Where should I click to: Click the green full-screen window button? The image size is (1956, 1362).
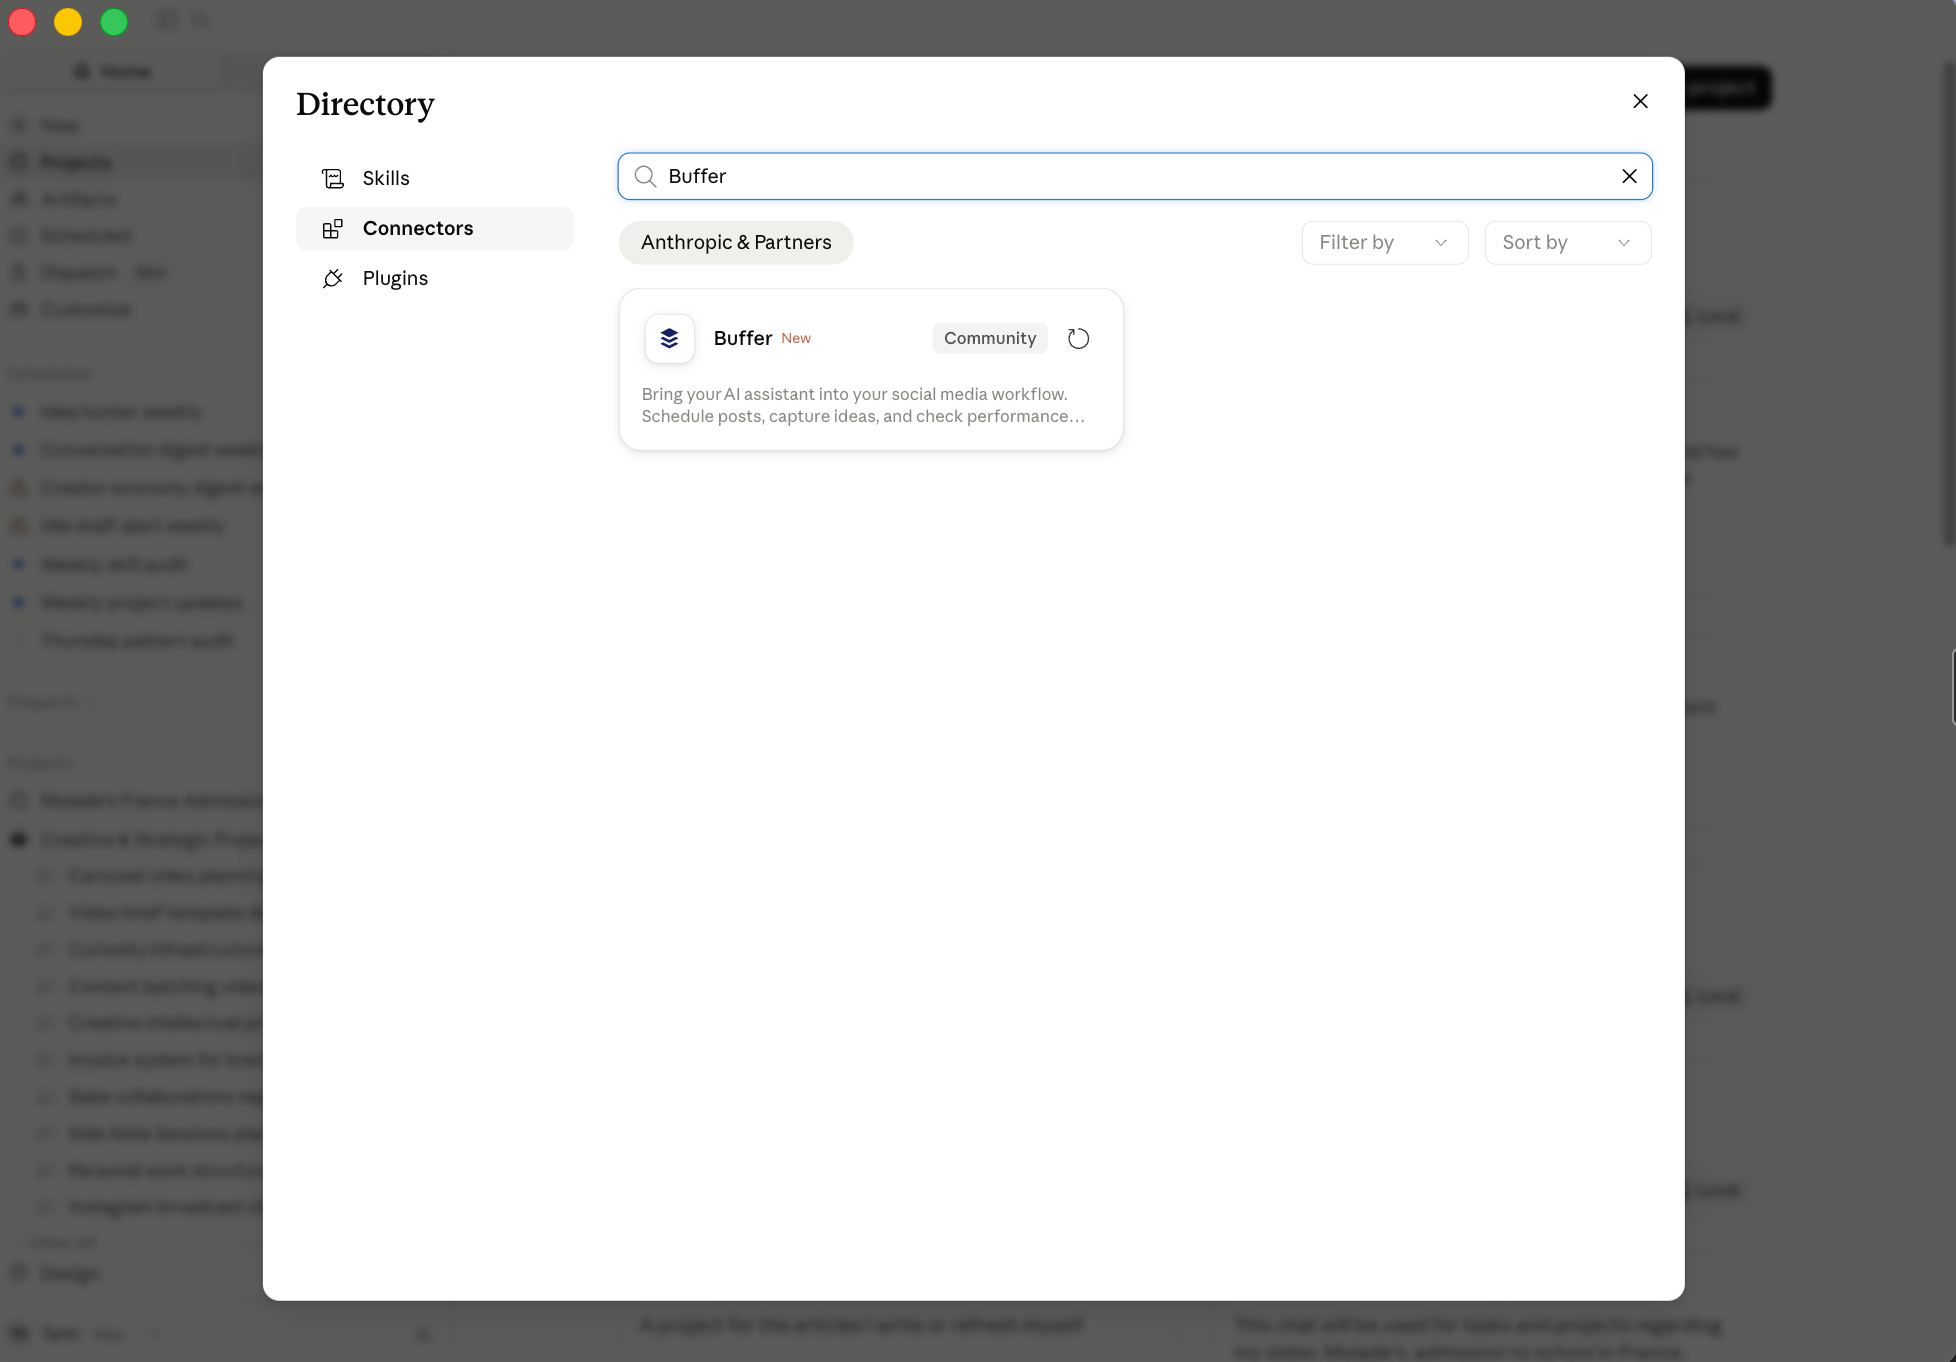tap(114, 22)
